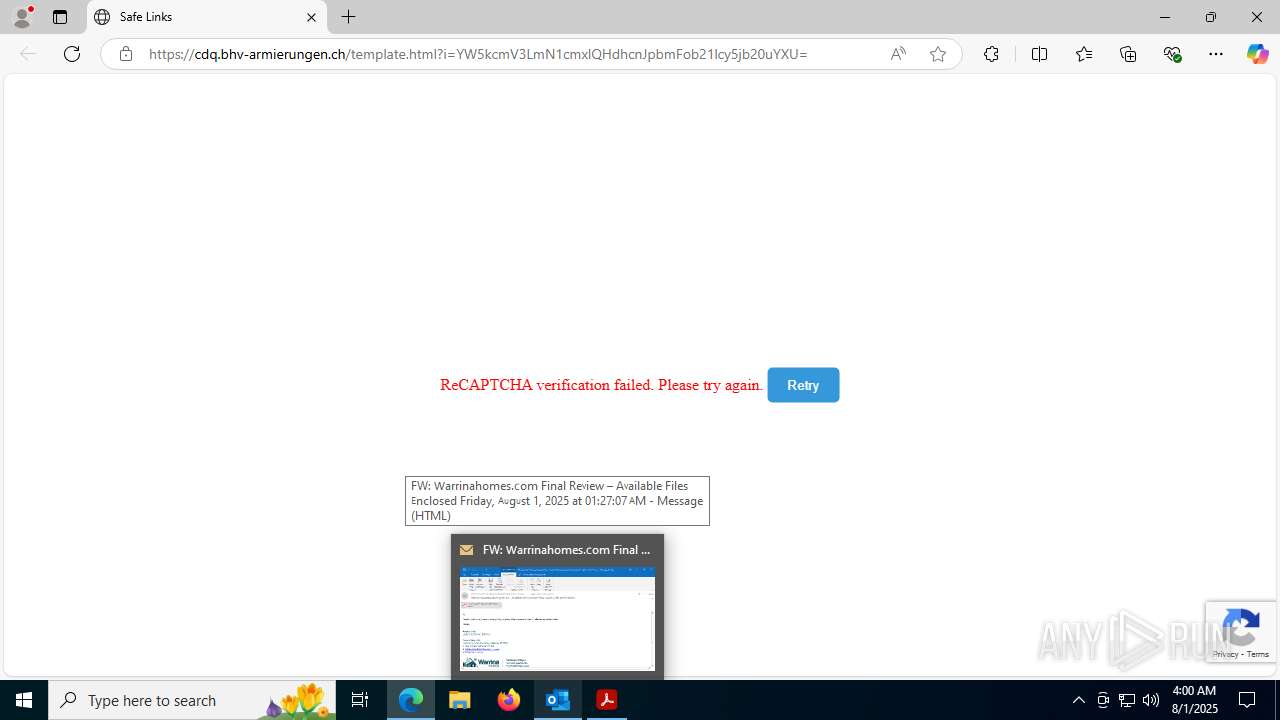Open Task View button
Viewport: 1280px width, 720px height.
pos(360,700)
